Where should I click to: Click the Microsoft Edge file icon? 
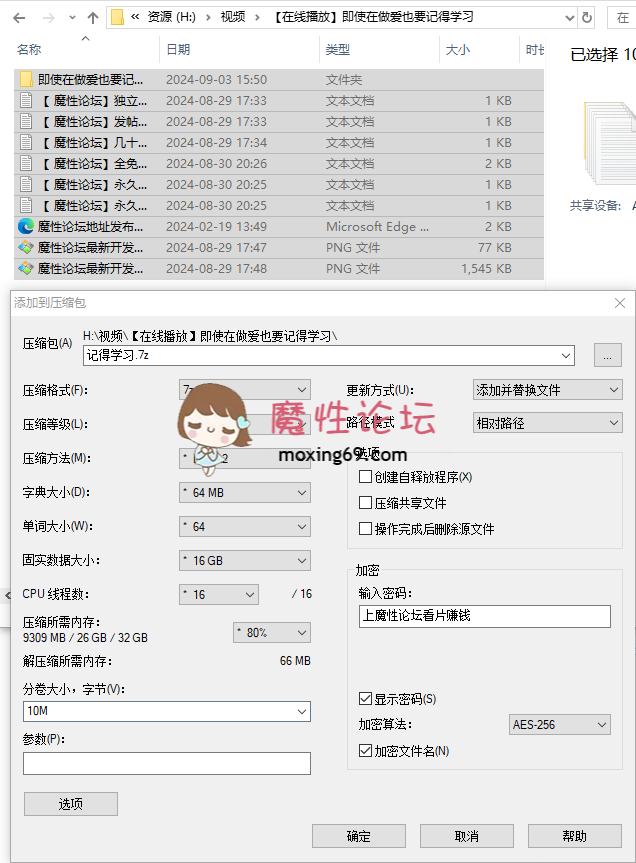[26, 227]
